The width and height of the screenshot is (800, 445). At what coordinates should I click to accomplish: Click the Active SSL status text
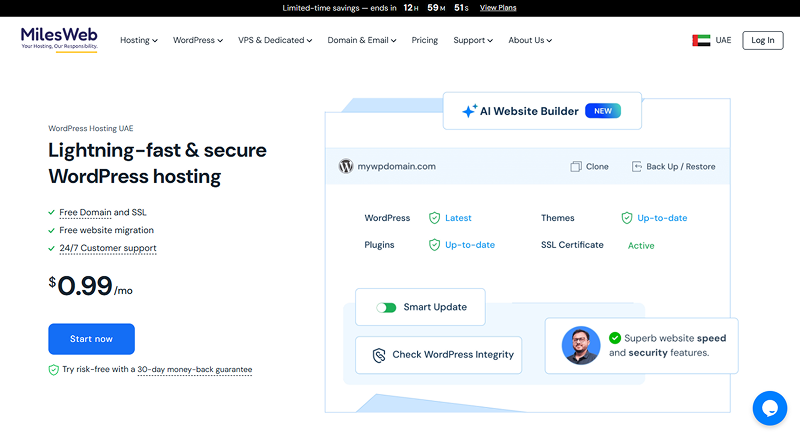click(x=641, y=245)
